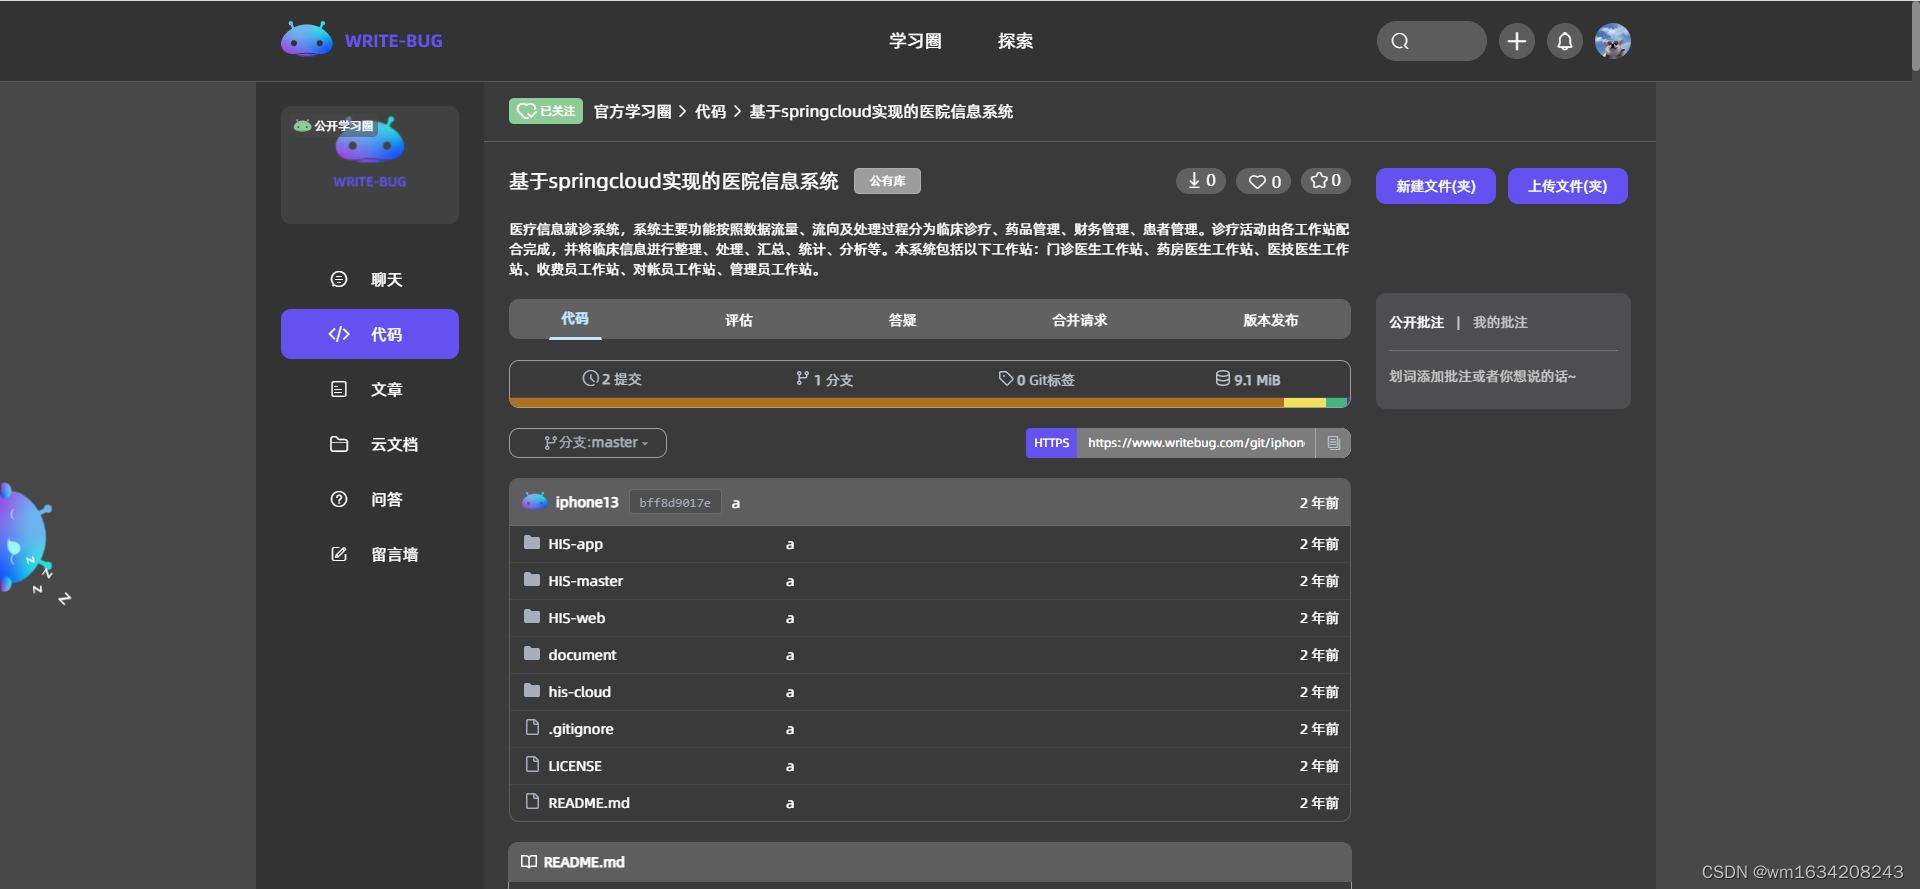Open the LICENSE file
The image size is (1920, 889).
(x=575, y=766)
